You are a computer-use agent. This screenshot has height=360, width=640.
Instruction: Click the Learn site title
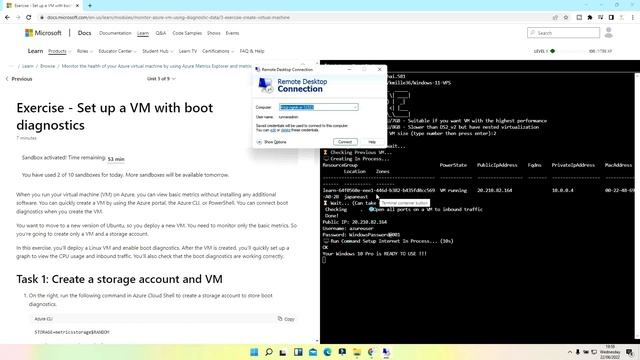click(35, 51)
